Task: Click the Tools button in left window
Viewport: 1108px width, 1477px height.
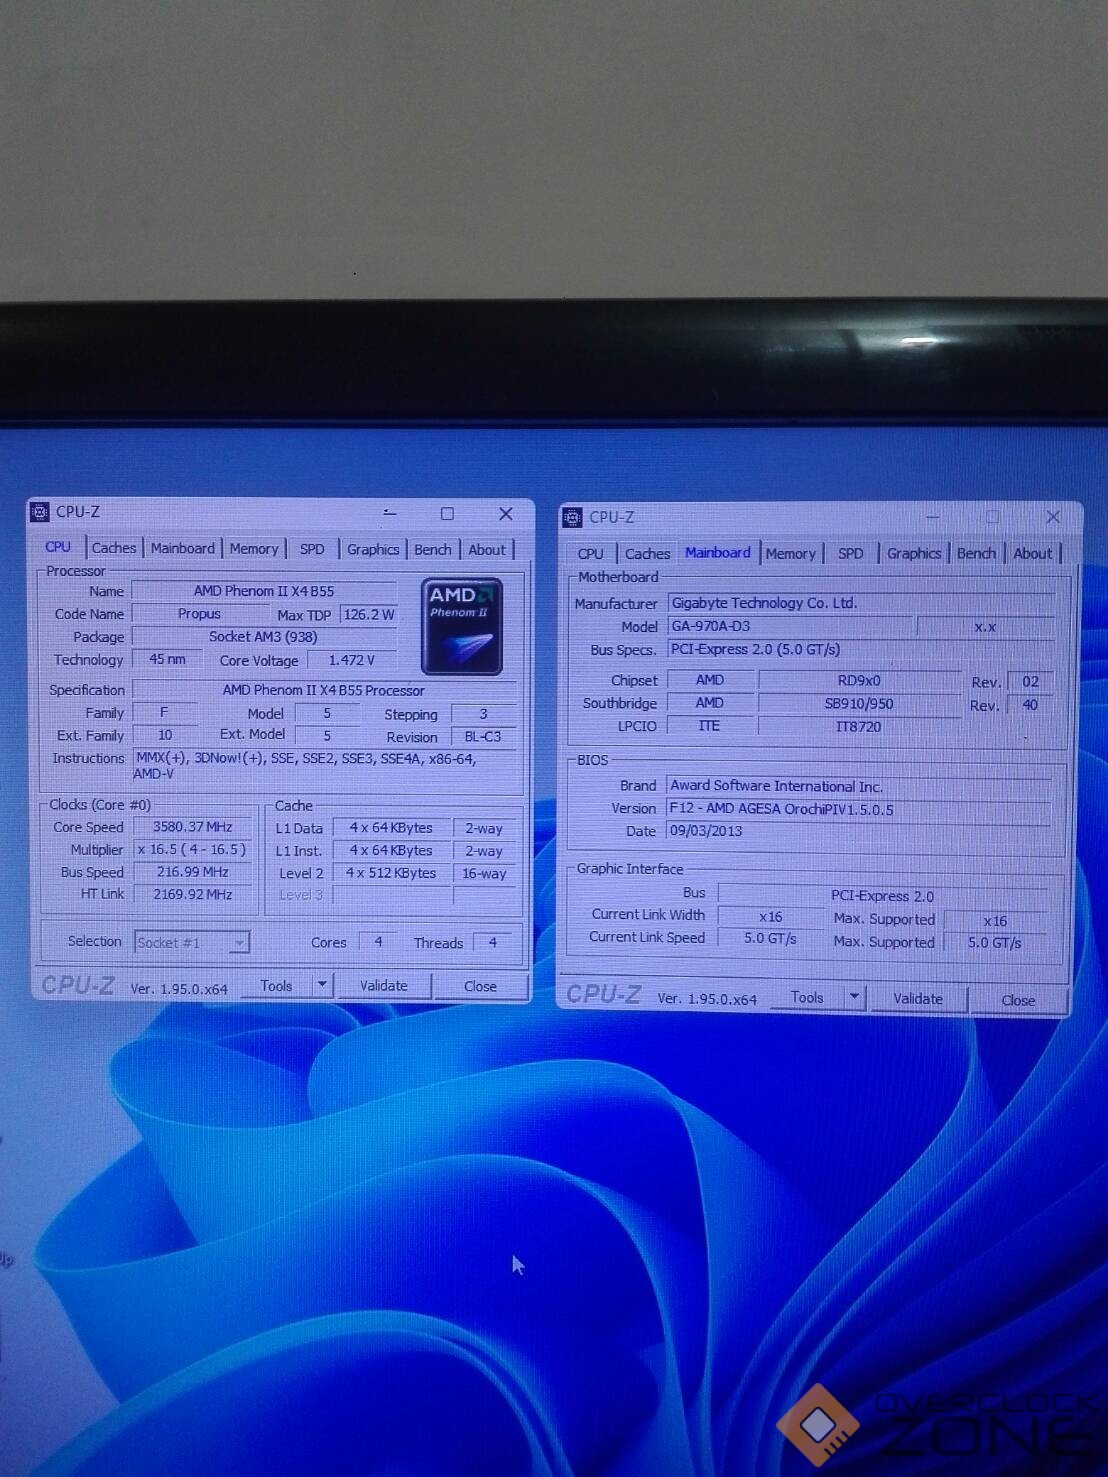Action: [x=276, y=986]
